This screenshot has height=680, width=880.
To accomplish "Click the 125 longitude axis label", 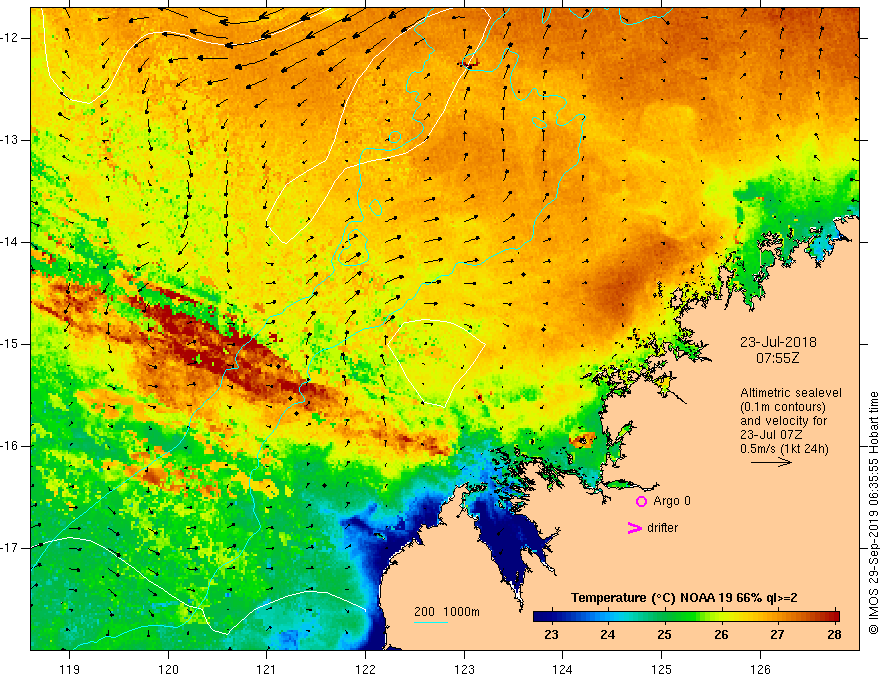I will point(662,669).
